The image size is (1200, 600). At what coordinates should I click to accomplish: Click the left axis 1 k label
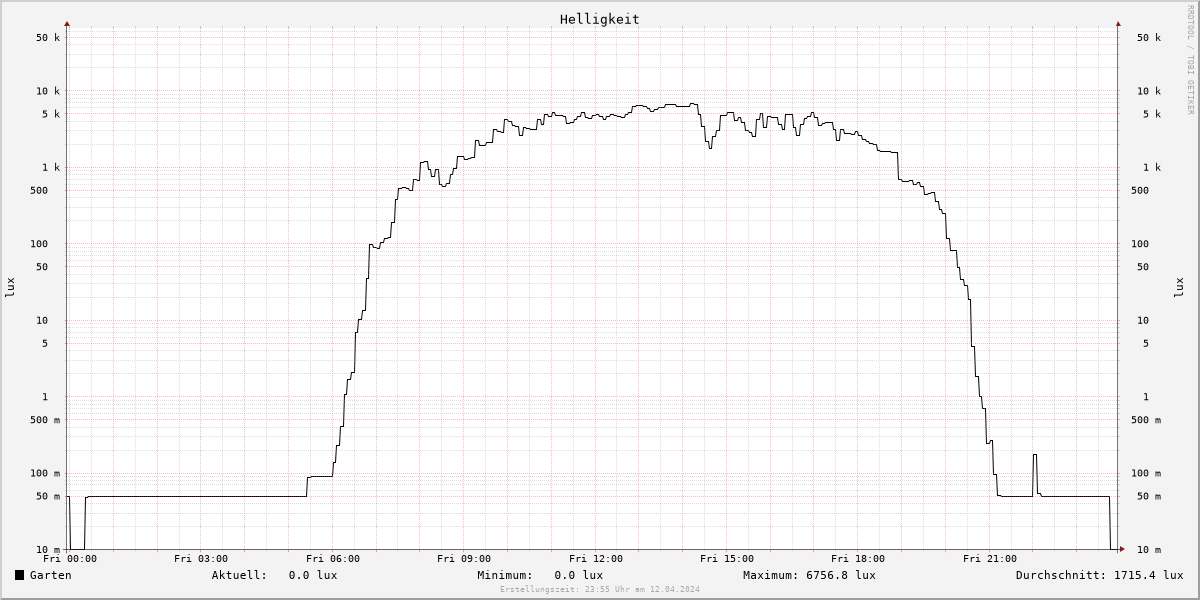(x=51, y=168)
